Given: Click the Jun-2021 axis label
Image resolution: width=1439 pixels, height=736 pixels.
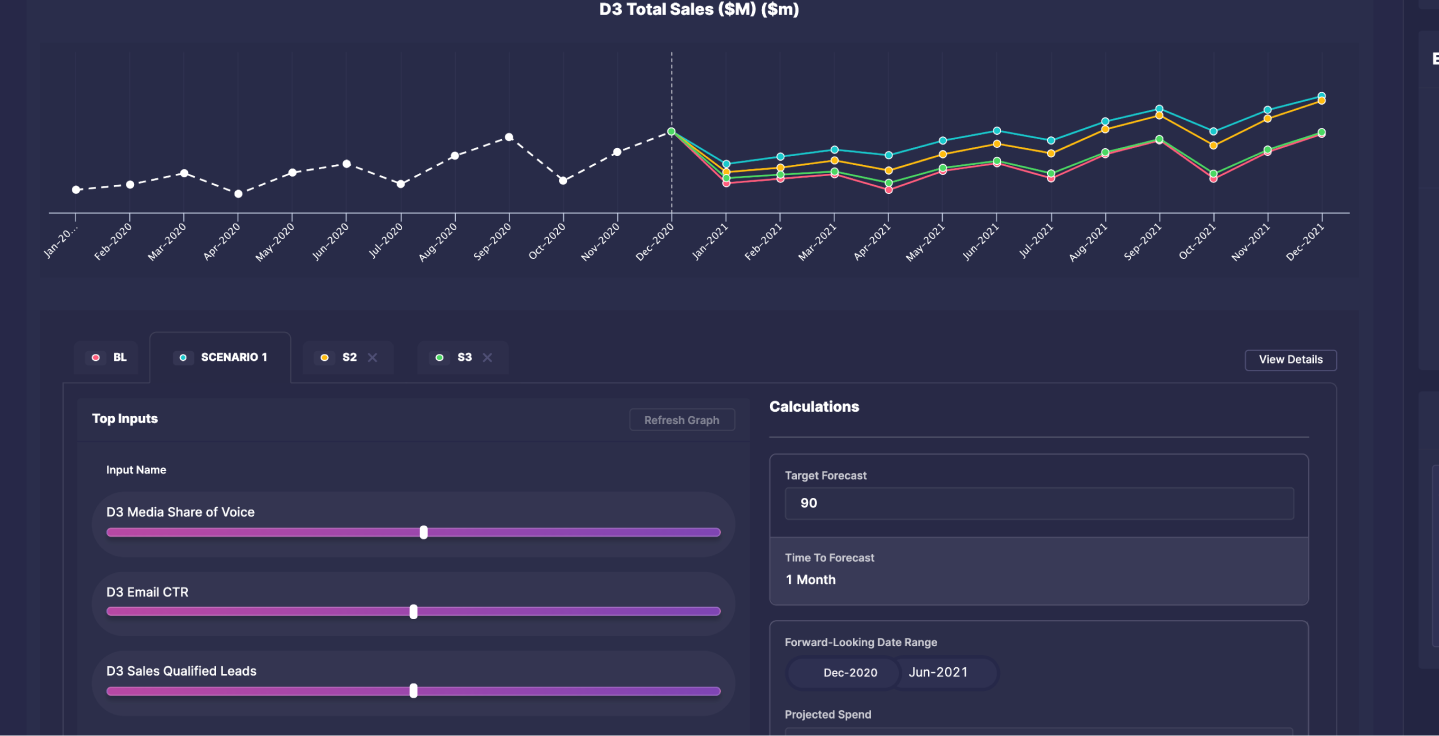Looking at the screenshot, I should click(x=980, y=241).
